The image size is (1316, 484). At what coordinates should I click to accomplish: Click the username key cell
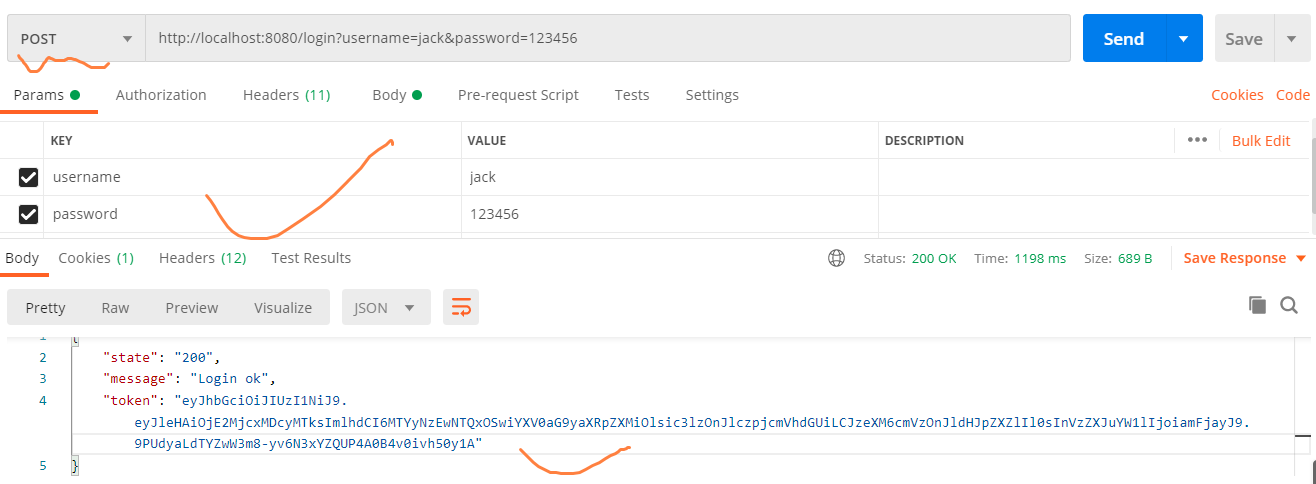252,177
